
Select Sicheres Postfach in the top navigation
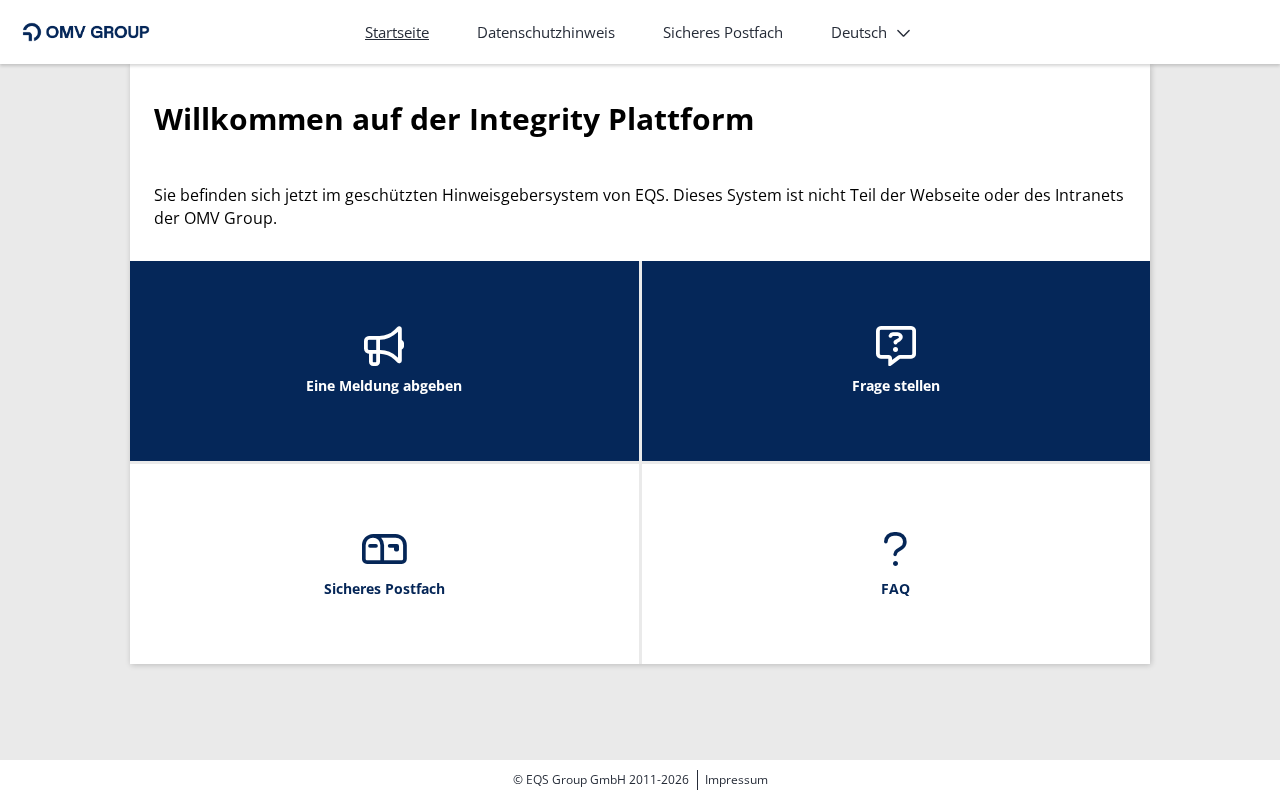[x=723, y=32]
